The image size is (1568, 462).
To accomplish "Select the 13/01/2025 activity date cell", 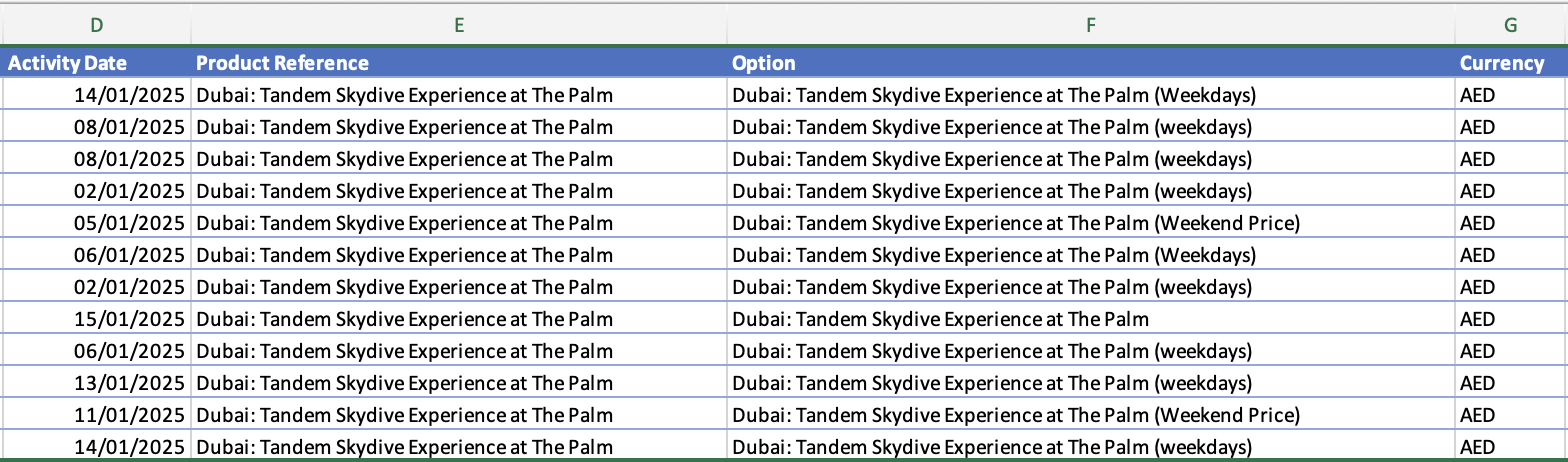I will (96, 383).
